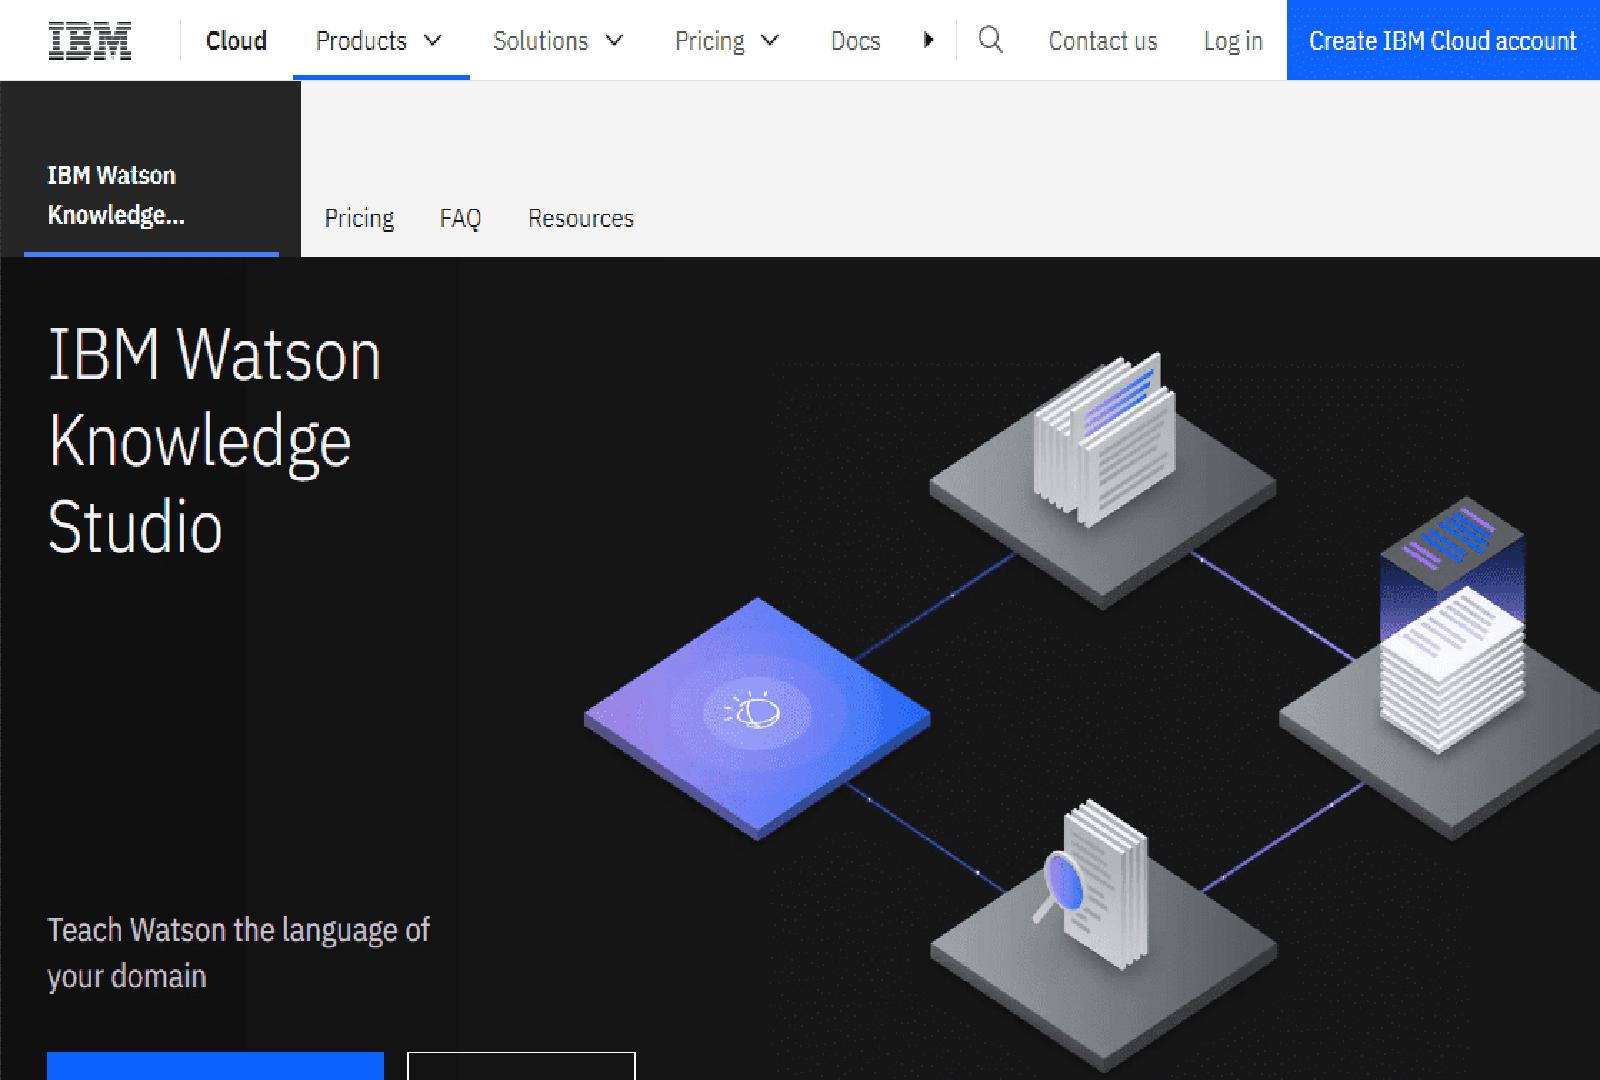This screenshot has width=1600, height=1080.
Task: Switch to the FAQ tab
Action: point(460,218)
